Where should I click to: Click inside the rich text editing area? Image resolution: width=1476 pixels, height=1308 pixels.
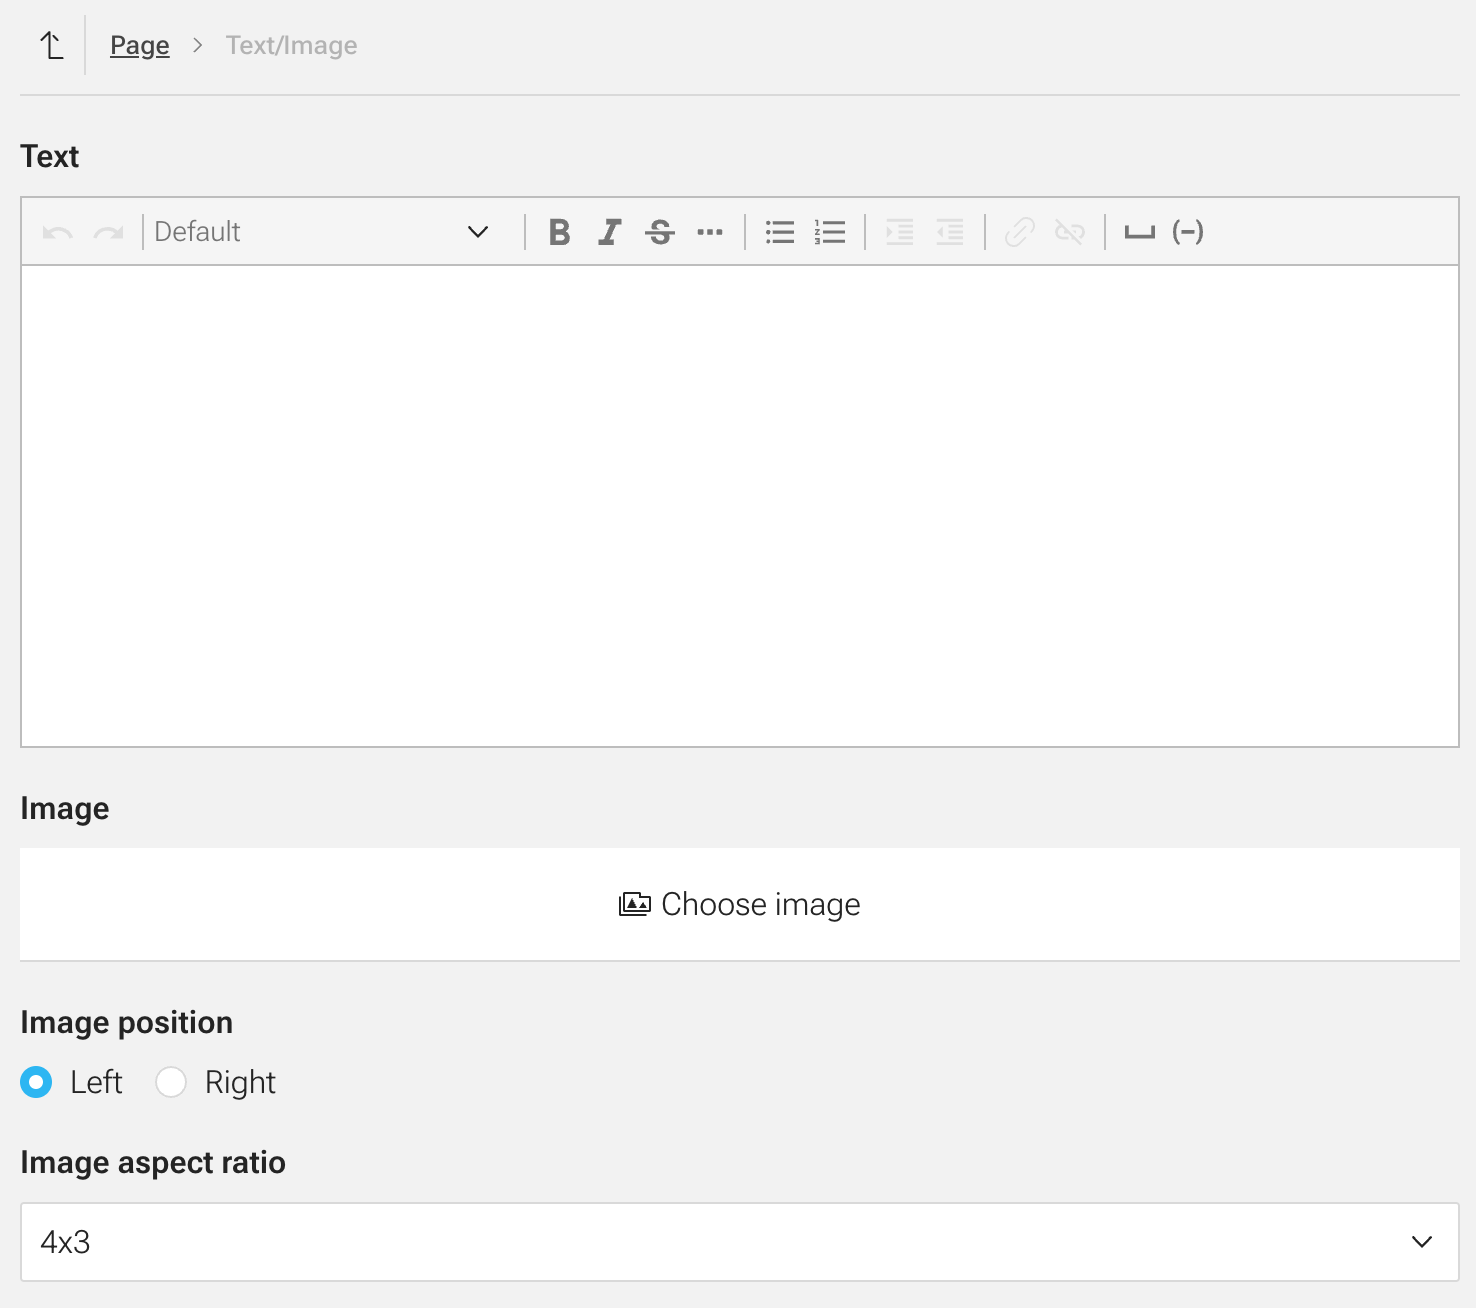(x=740, y=505)
